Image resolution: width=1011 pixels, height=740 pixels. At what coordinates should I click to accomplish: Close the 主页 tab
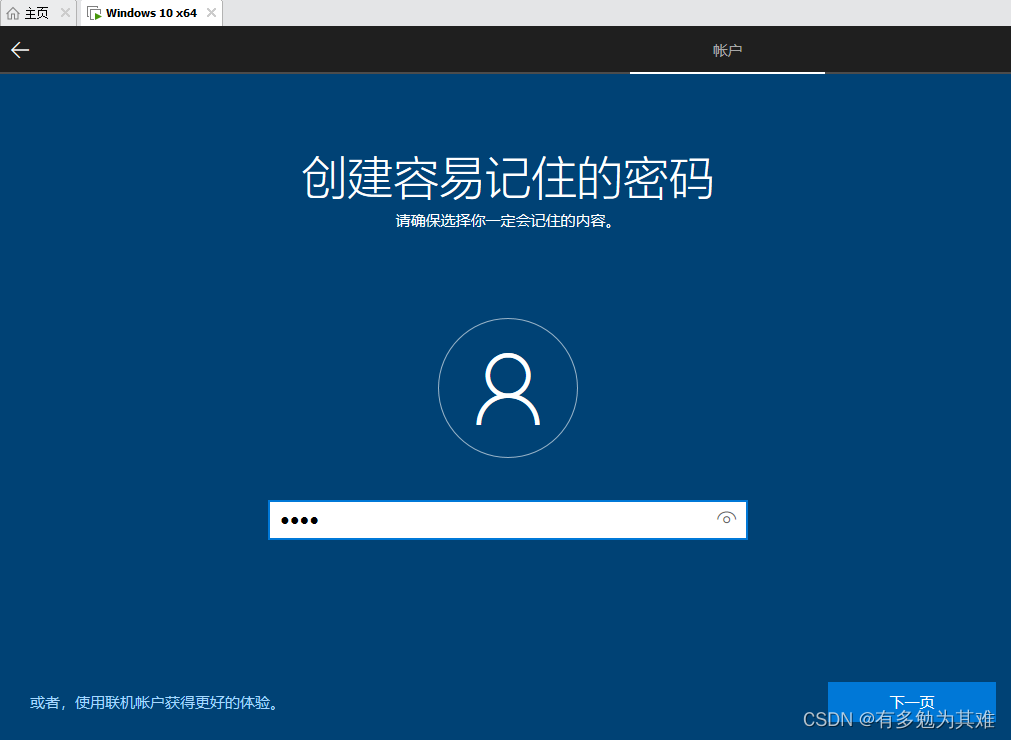pyautogui.click(x=65, y=13)
